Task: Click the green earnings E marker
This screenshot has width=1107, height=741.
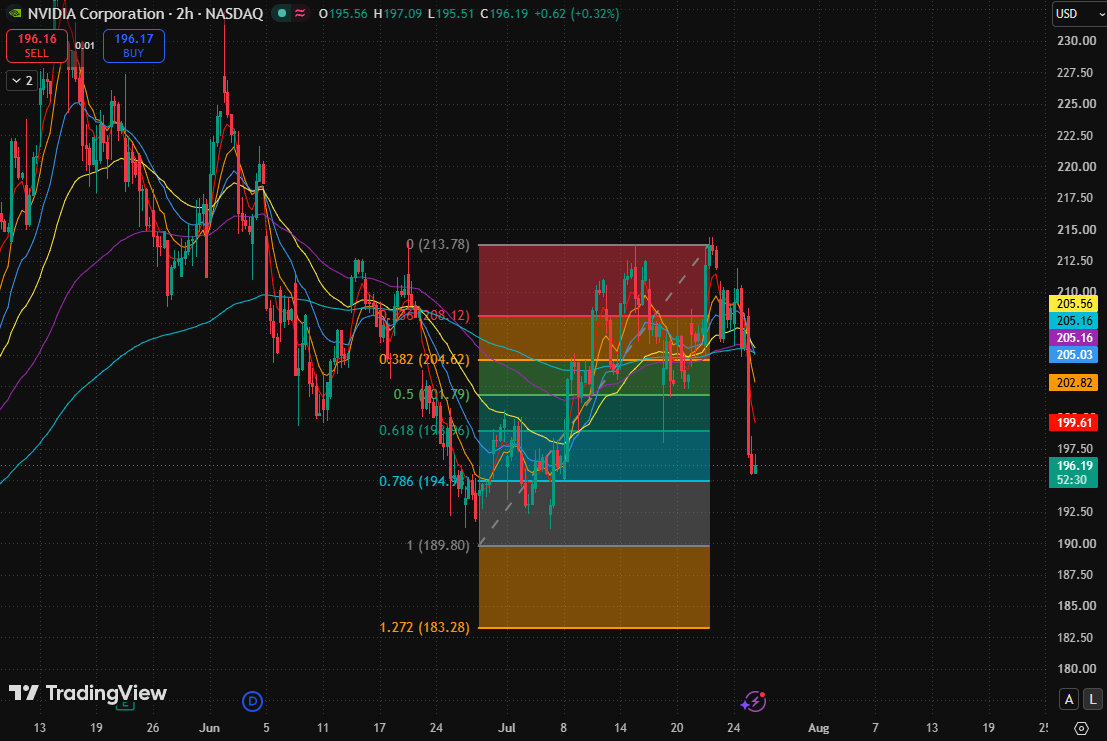Action: click(125, 704)
